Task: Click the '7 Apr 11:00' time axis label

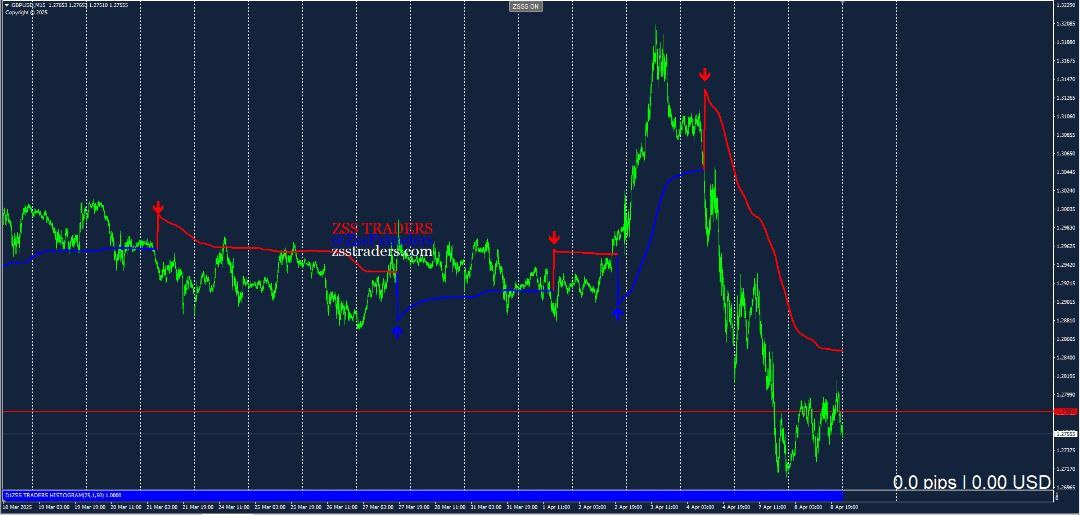Action: [773, 506]
